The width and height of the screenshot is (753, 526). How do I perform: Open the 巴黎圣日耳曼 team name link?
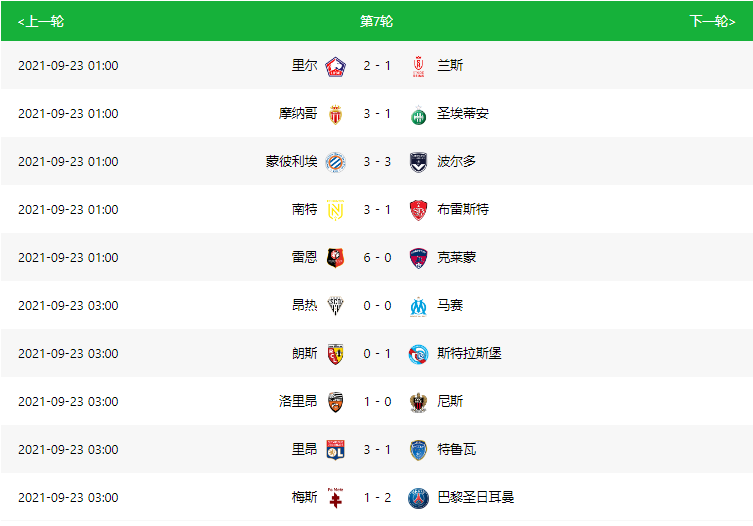tap(475, 497)
